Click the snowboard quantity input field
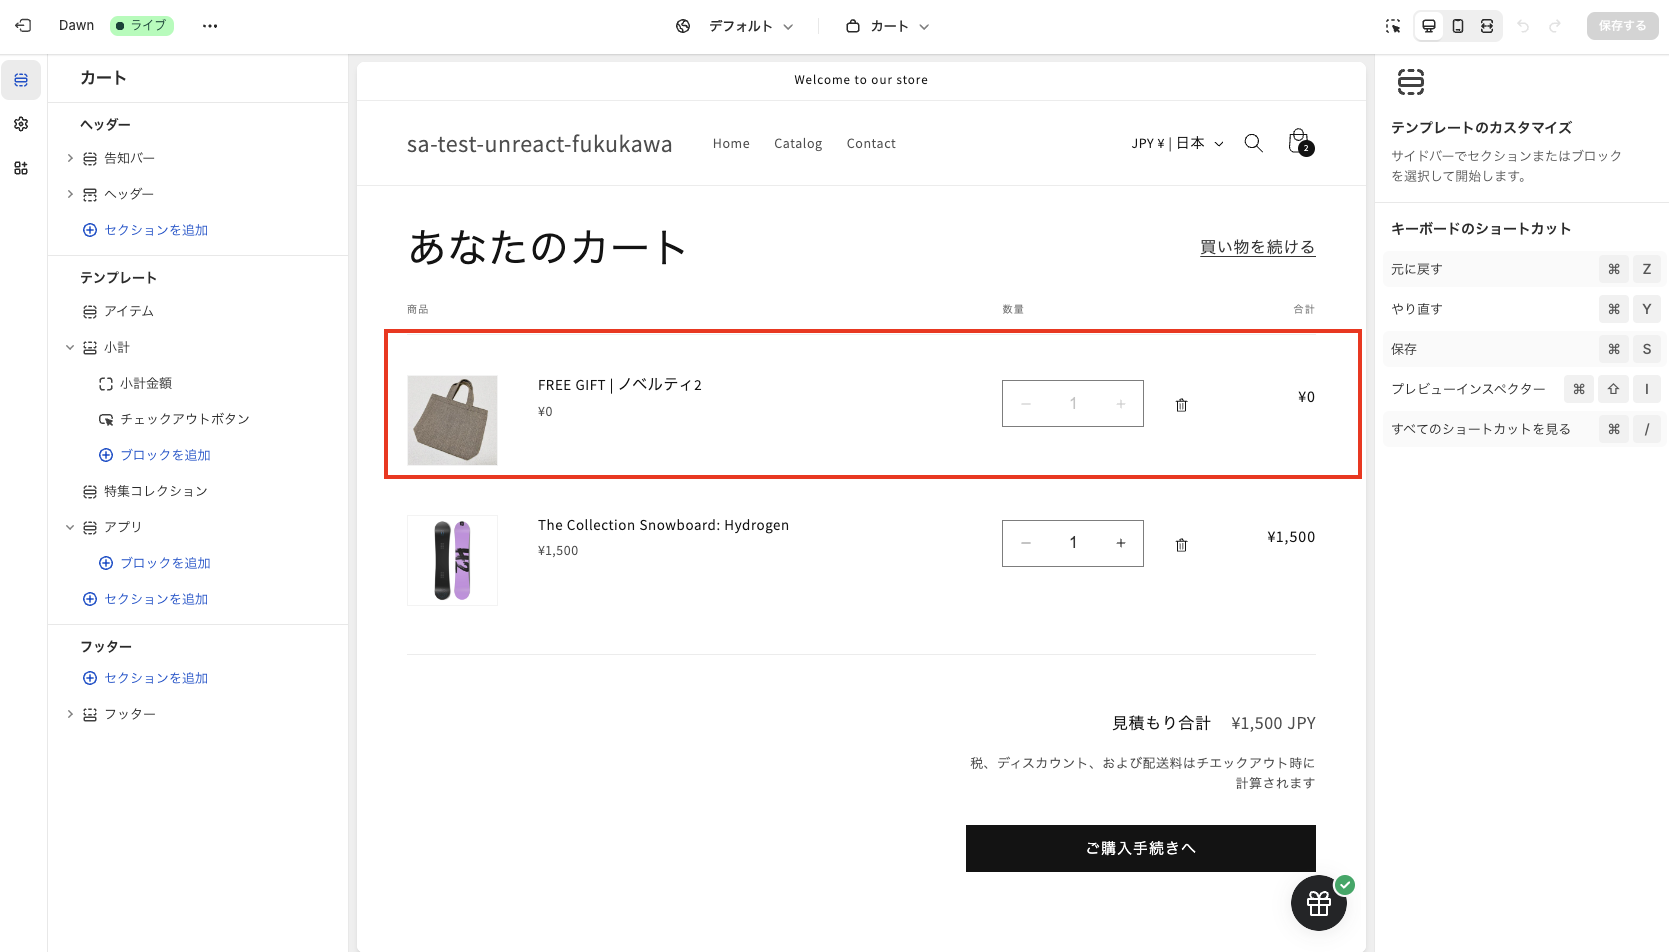Screen dimensions: 1669x952 pos(1072,543)
